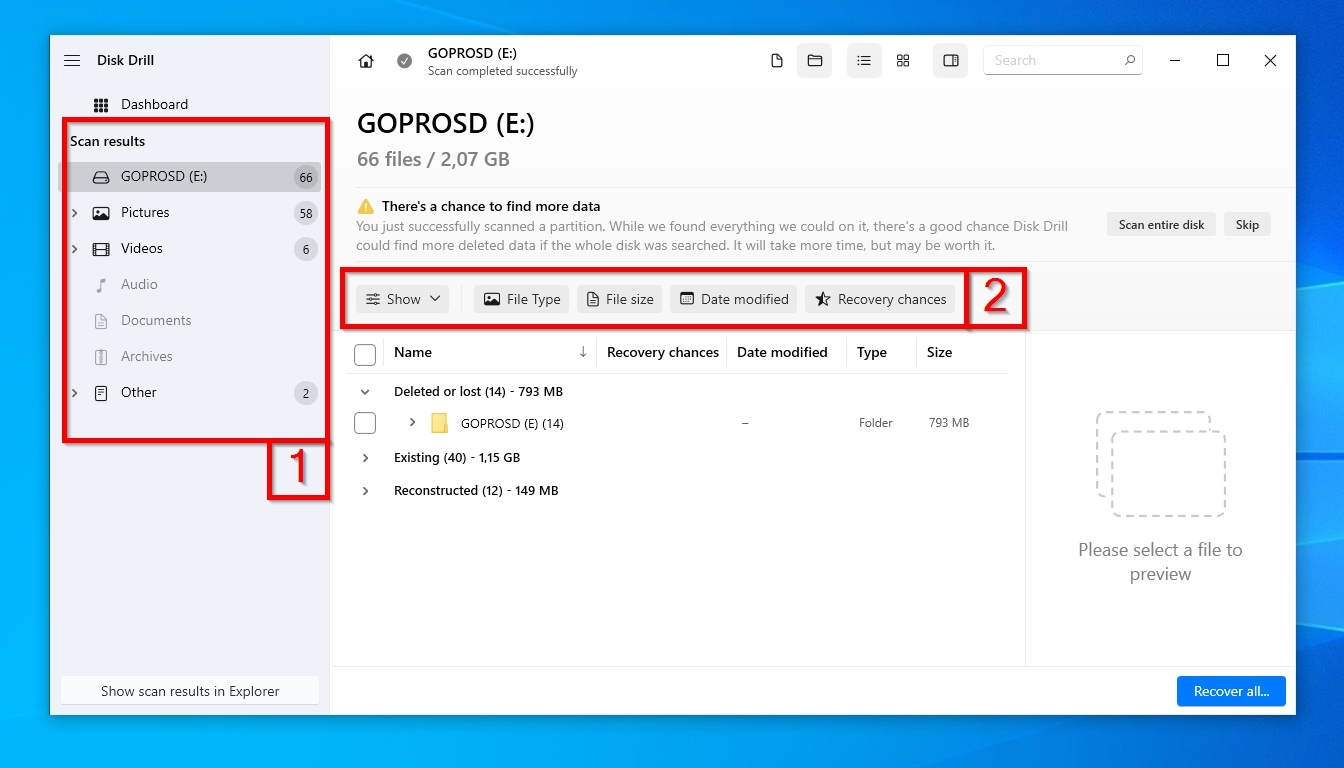
Task: Tick the select-all checkbox in the header
Action: point(365,354)
